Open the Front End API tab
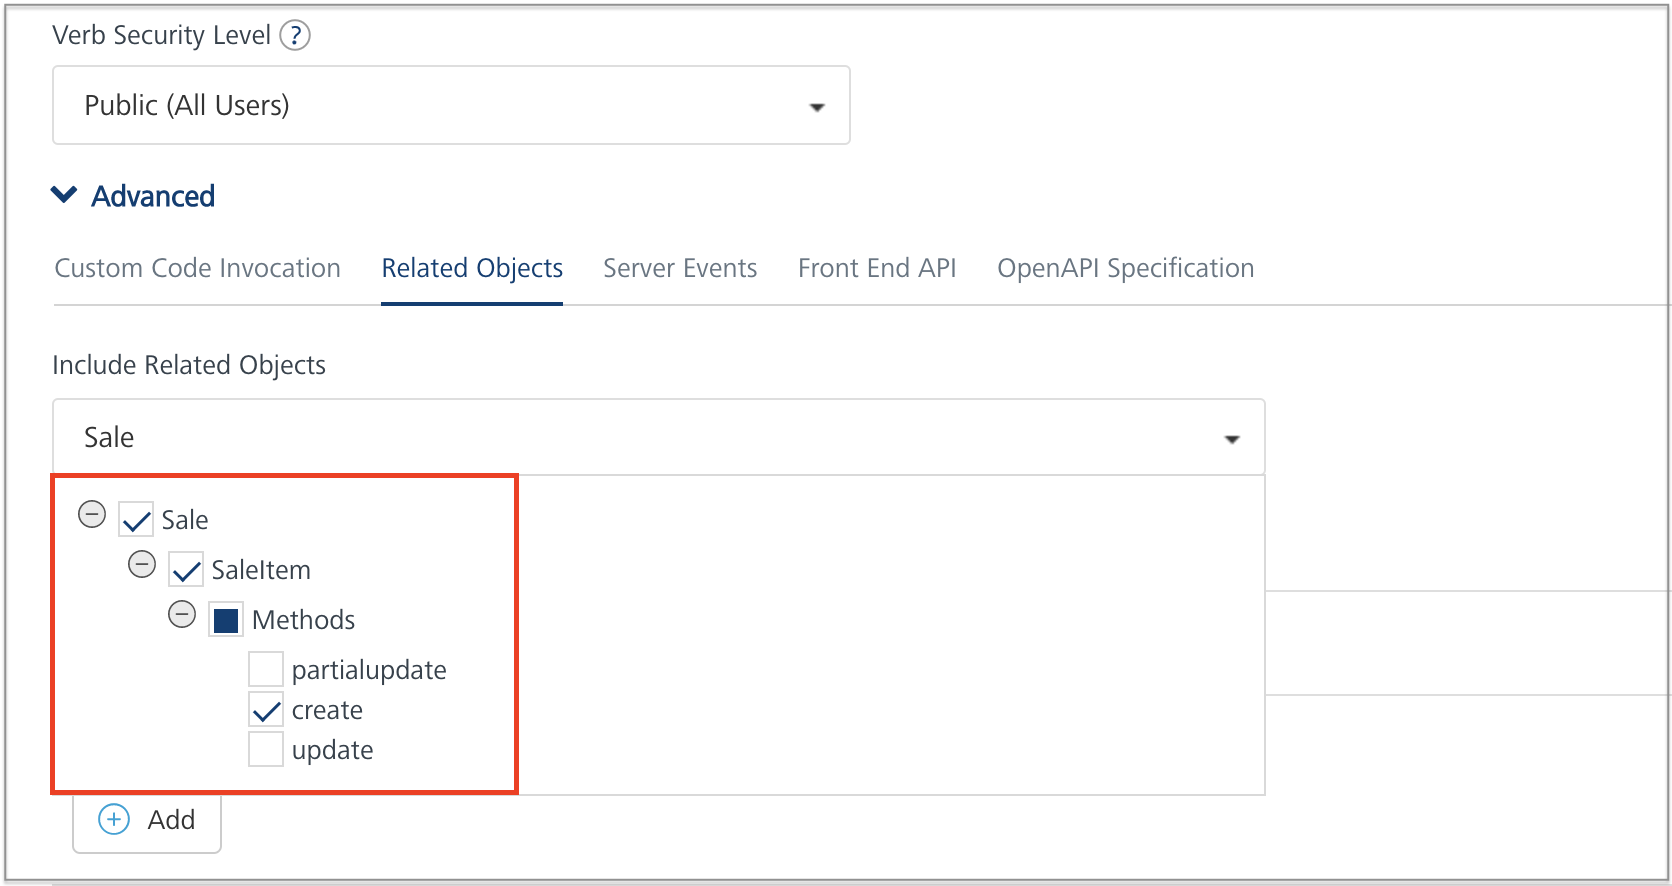The width and height of the screenshot is (1672, 886). pos(877,268)
